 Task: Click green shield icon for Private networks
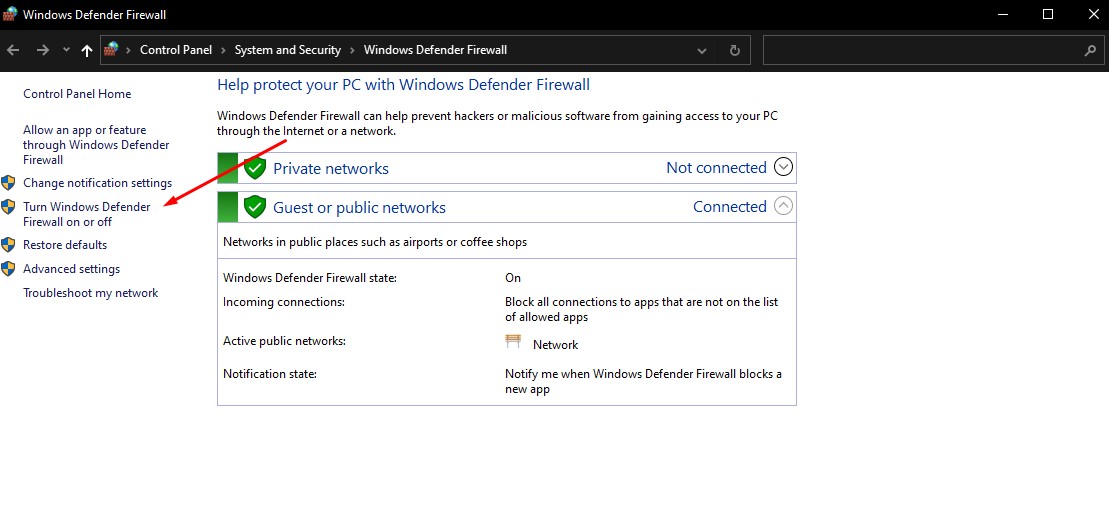(255, 168)
